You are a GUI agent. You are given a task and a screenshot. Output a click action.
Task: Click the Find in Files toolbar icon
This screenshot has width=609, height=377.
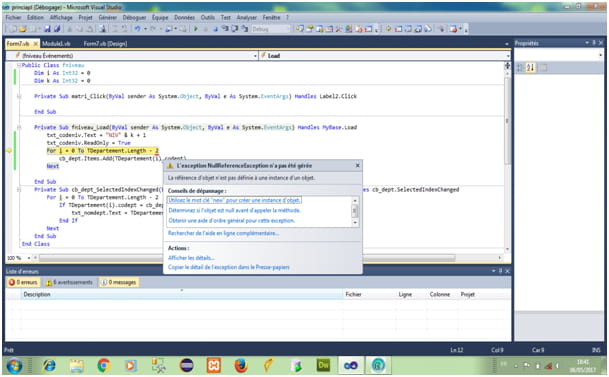102,29
